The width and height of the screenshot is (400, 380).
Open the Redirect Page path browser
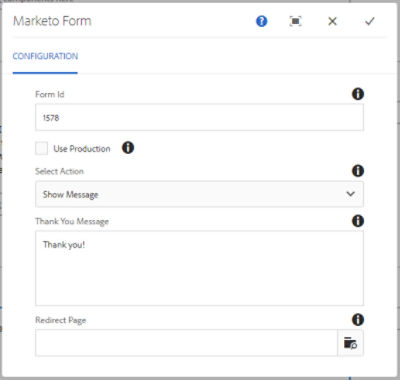pyautogui.click(x=350, y=343)
